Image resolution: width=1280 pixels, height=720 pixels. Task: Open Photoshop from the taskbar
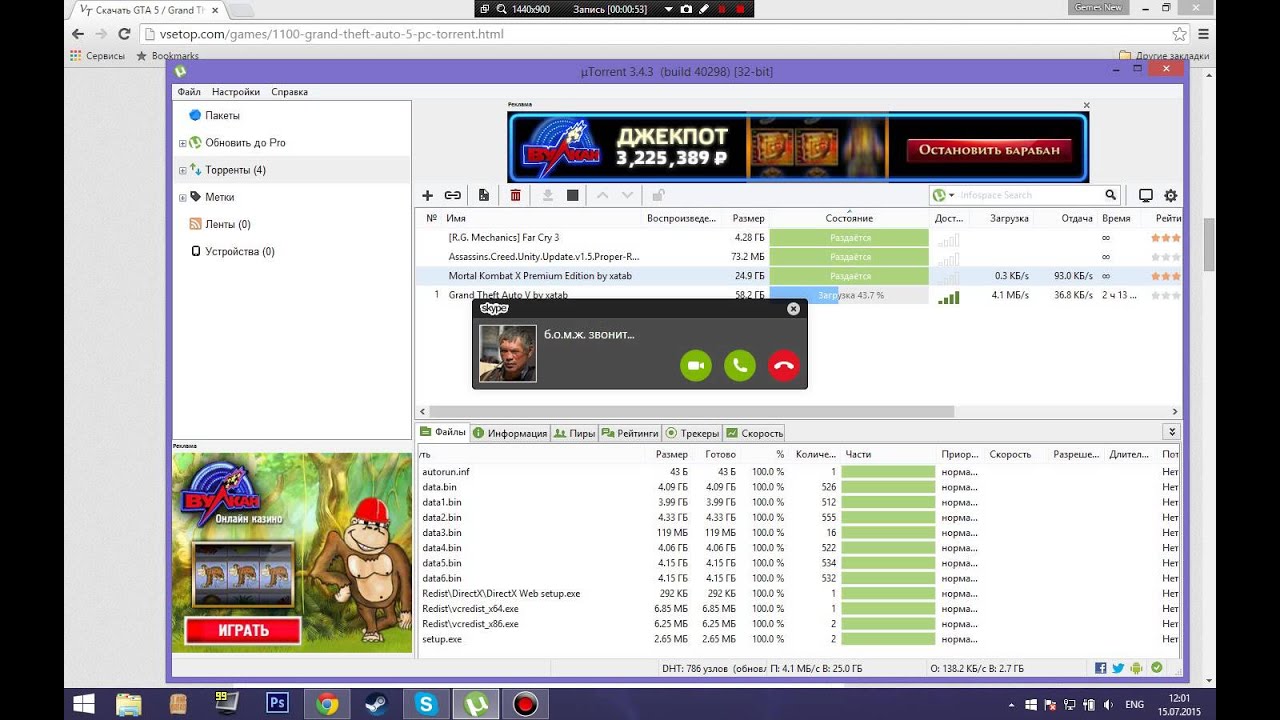(x=277, y=704)
